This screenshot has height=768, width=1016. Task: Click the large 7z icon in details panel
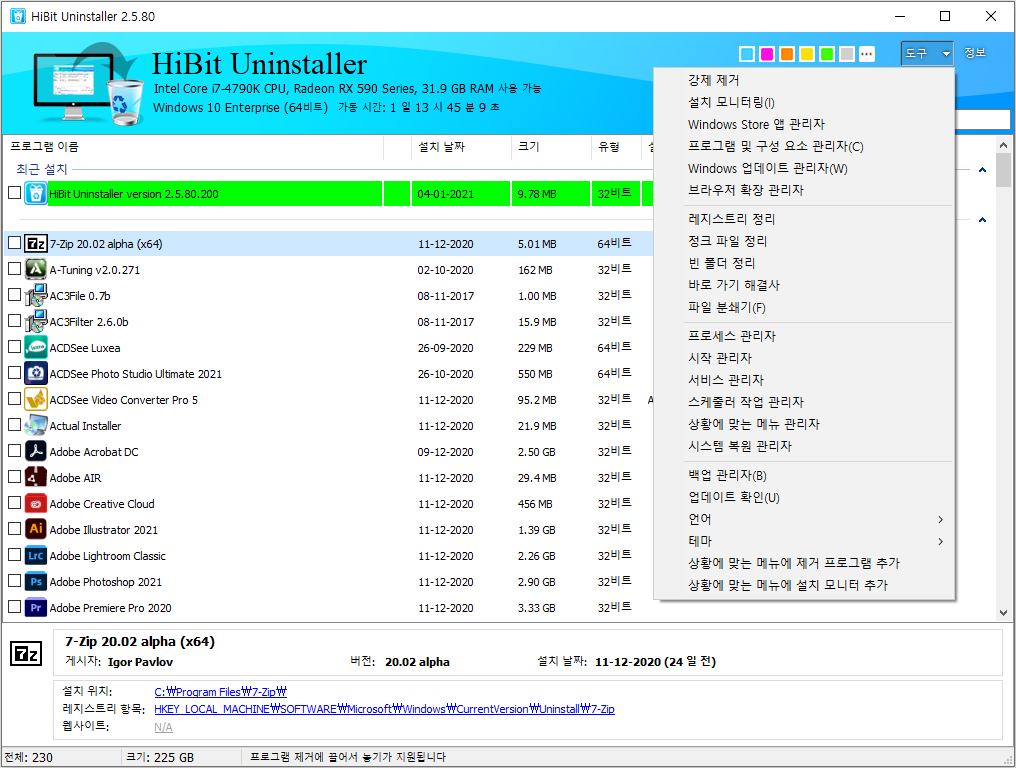[27, 653]
